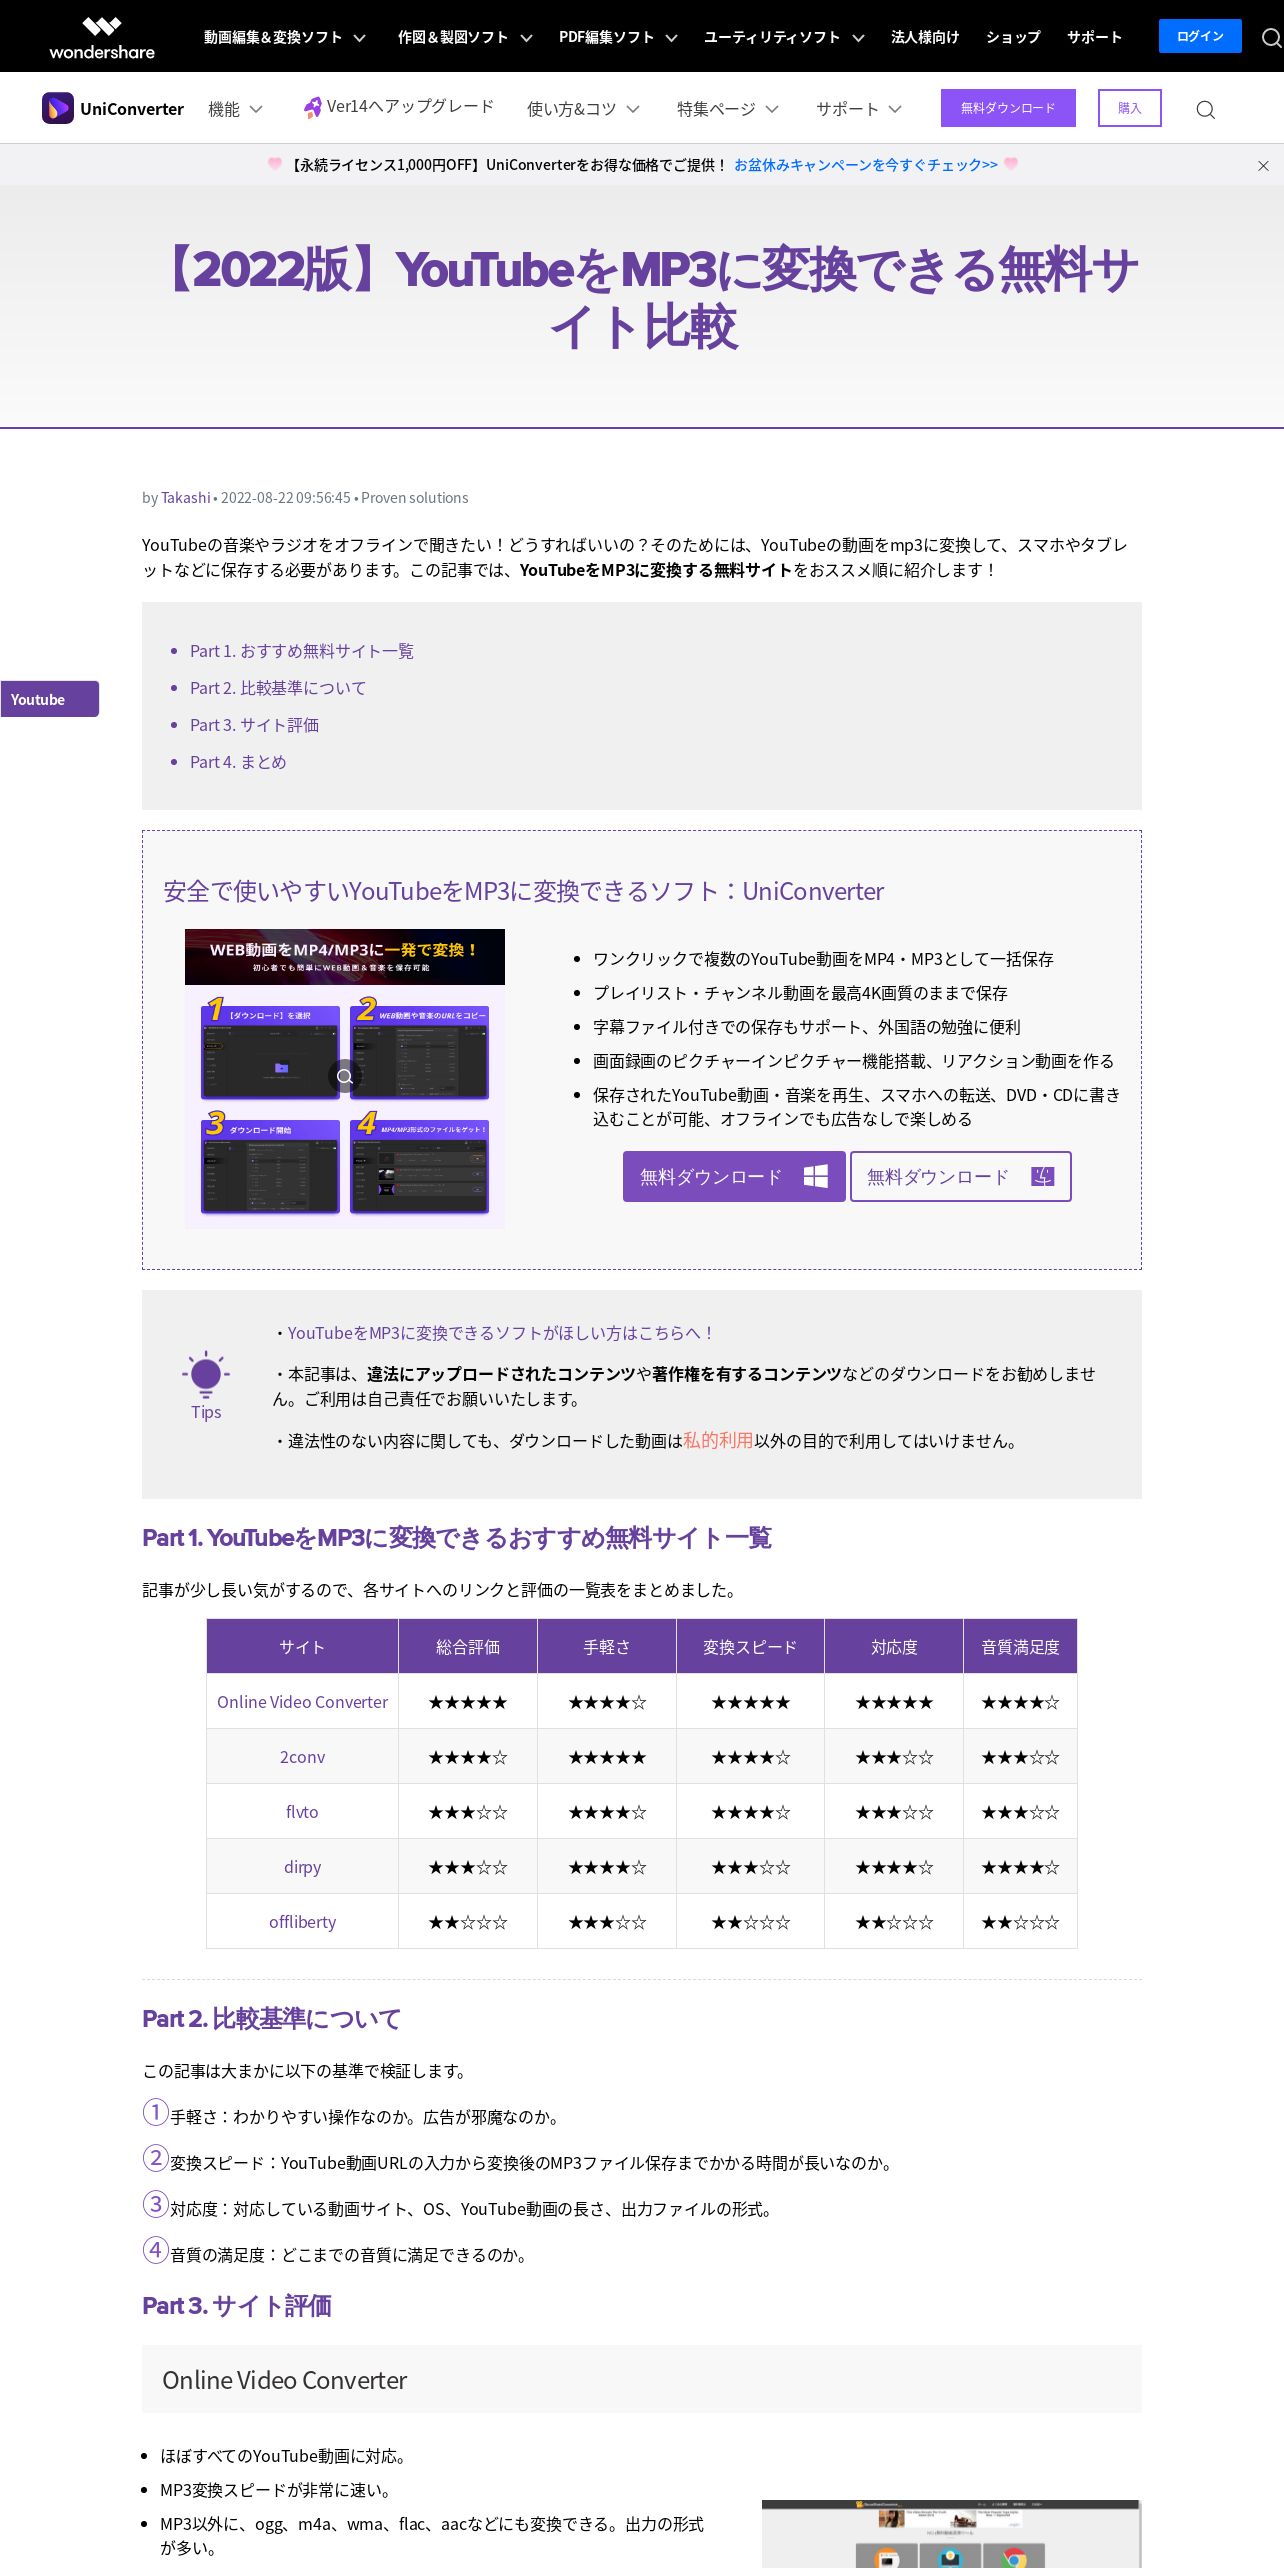1284x2568 pixels.
Task: Click the Windows 無料ダウンロード button
Action: [x=734, y=1176]
